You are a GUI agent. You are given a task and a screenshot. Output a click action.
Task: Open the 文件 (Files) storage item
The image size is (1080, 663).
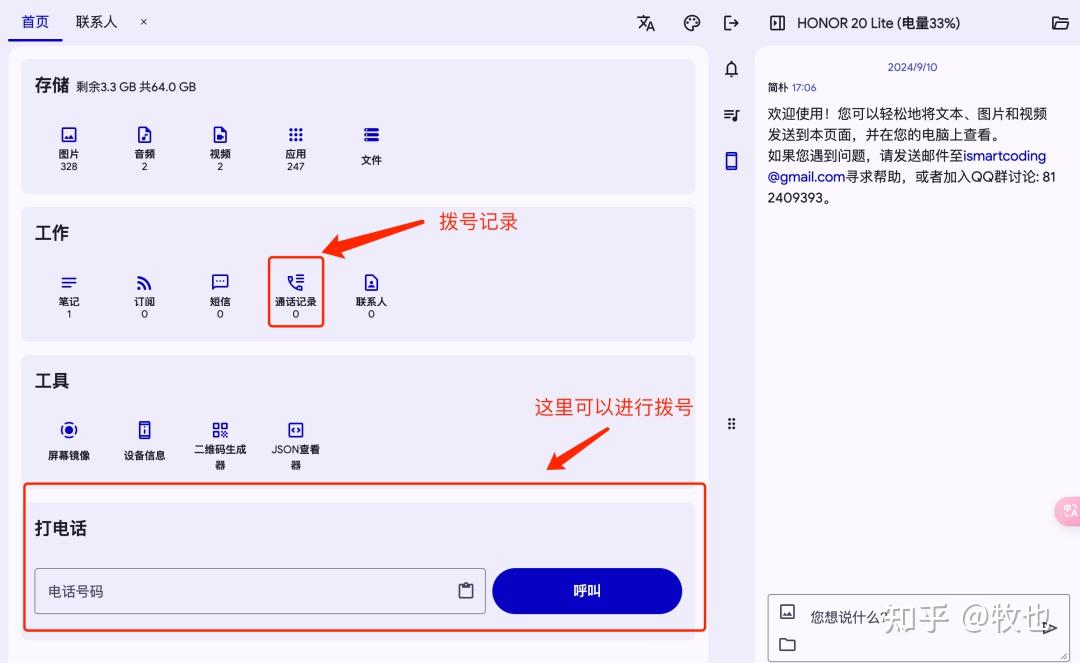click(371, 145)
